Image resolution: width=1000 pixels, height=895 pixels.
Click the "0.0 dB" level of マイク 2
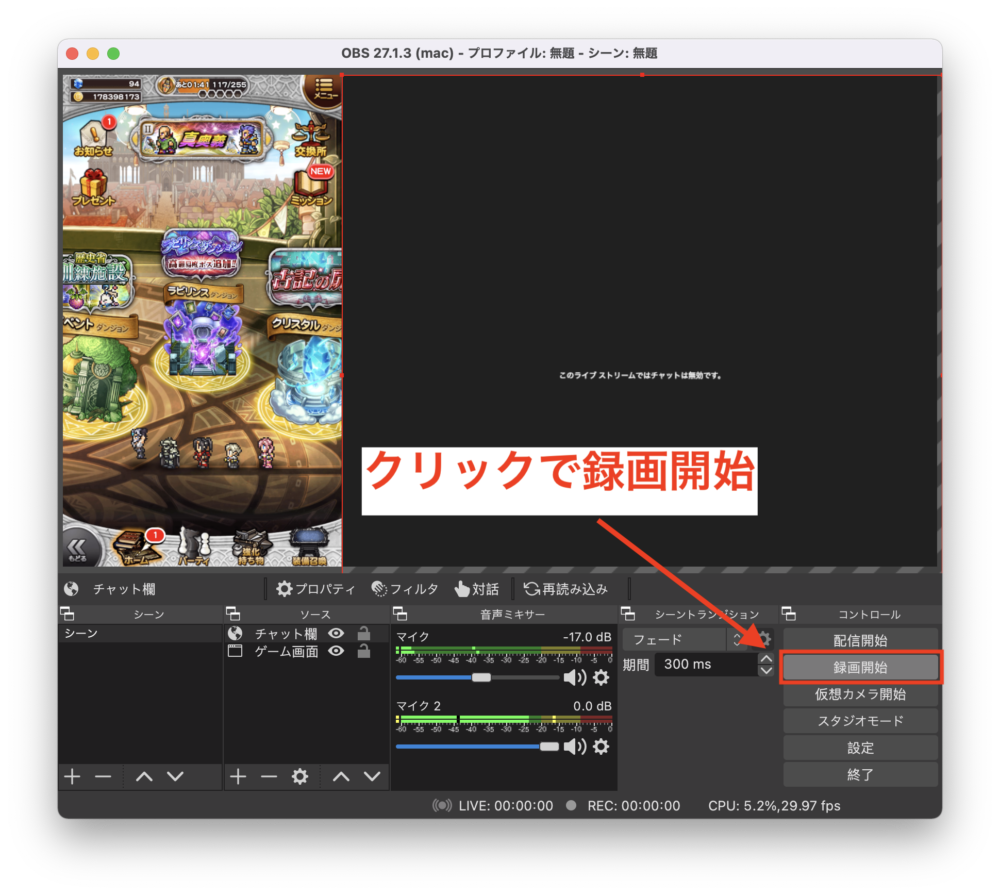[x=592, y=706]
